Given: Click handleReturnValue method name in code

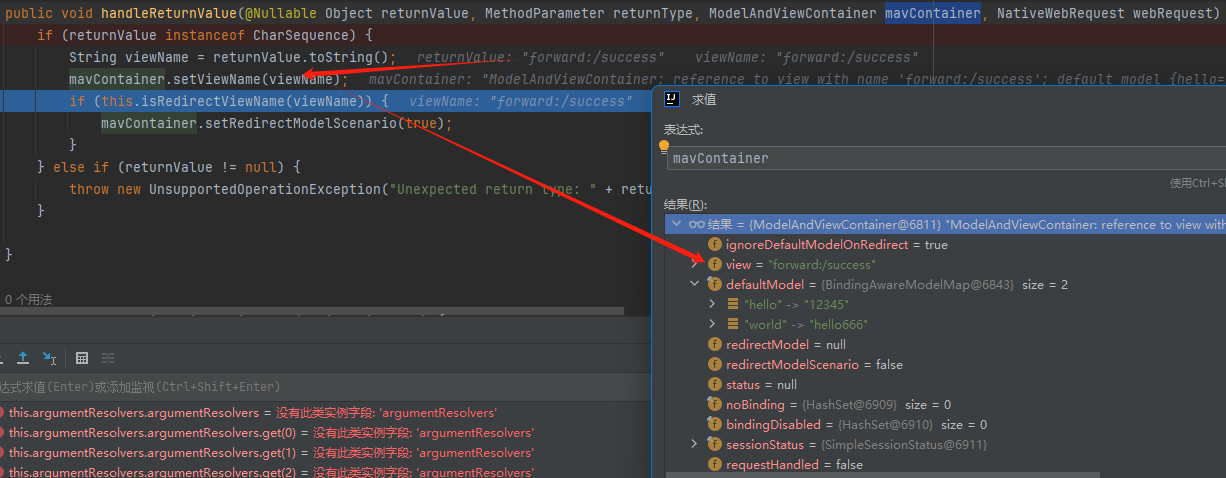Looking at the screenshot, I should pyautogui.click(x=165, y=14).
